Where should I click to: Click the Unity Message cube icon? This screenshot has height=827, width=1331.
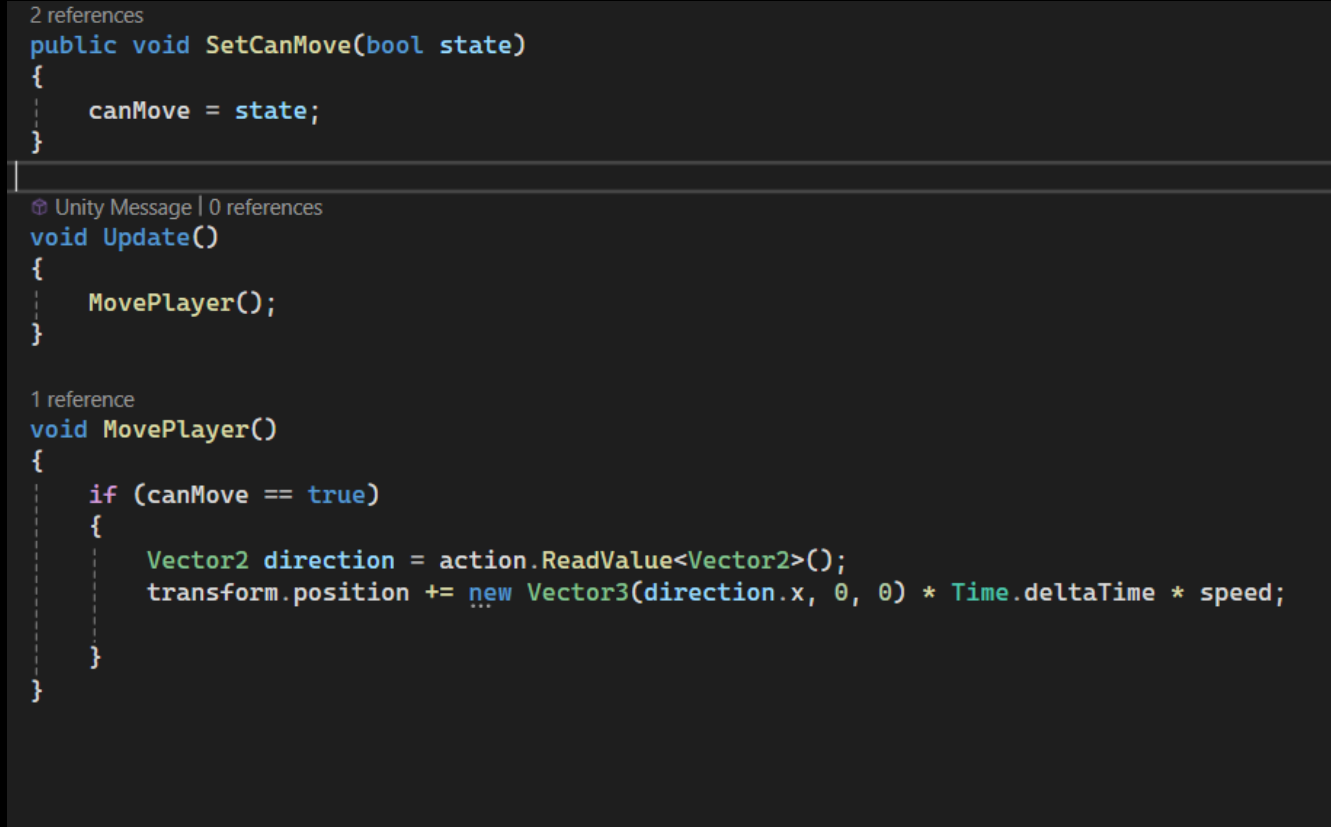click(38, 208)
